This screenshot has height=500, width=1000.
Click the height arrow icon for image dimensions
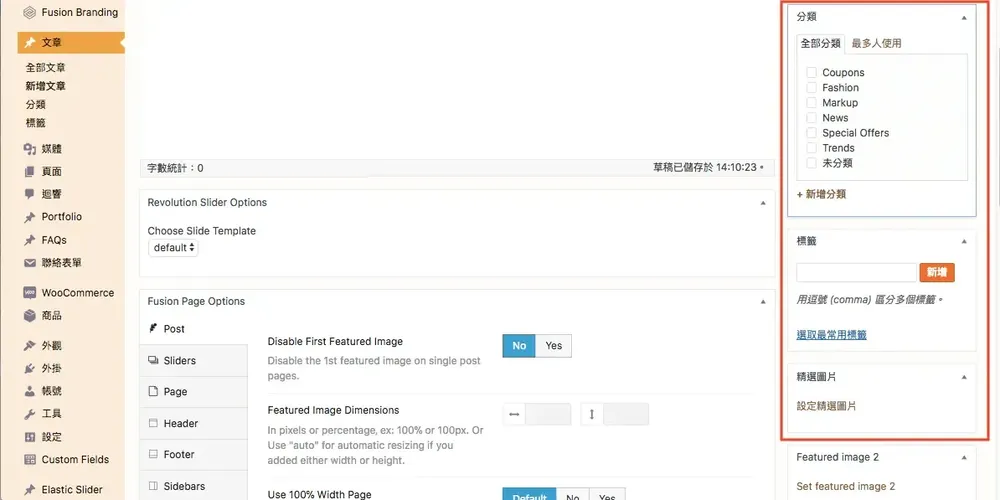592,415
